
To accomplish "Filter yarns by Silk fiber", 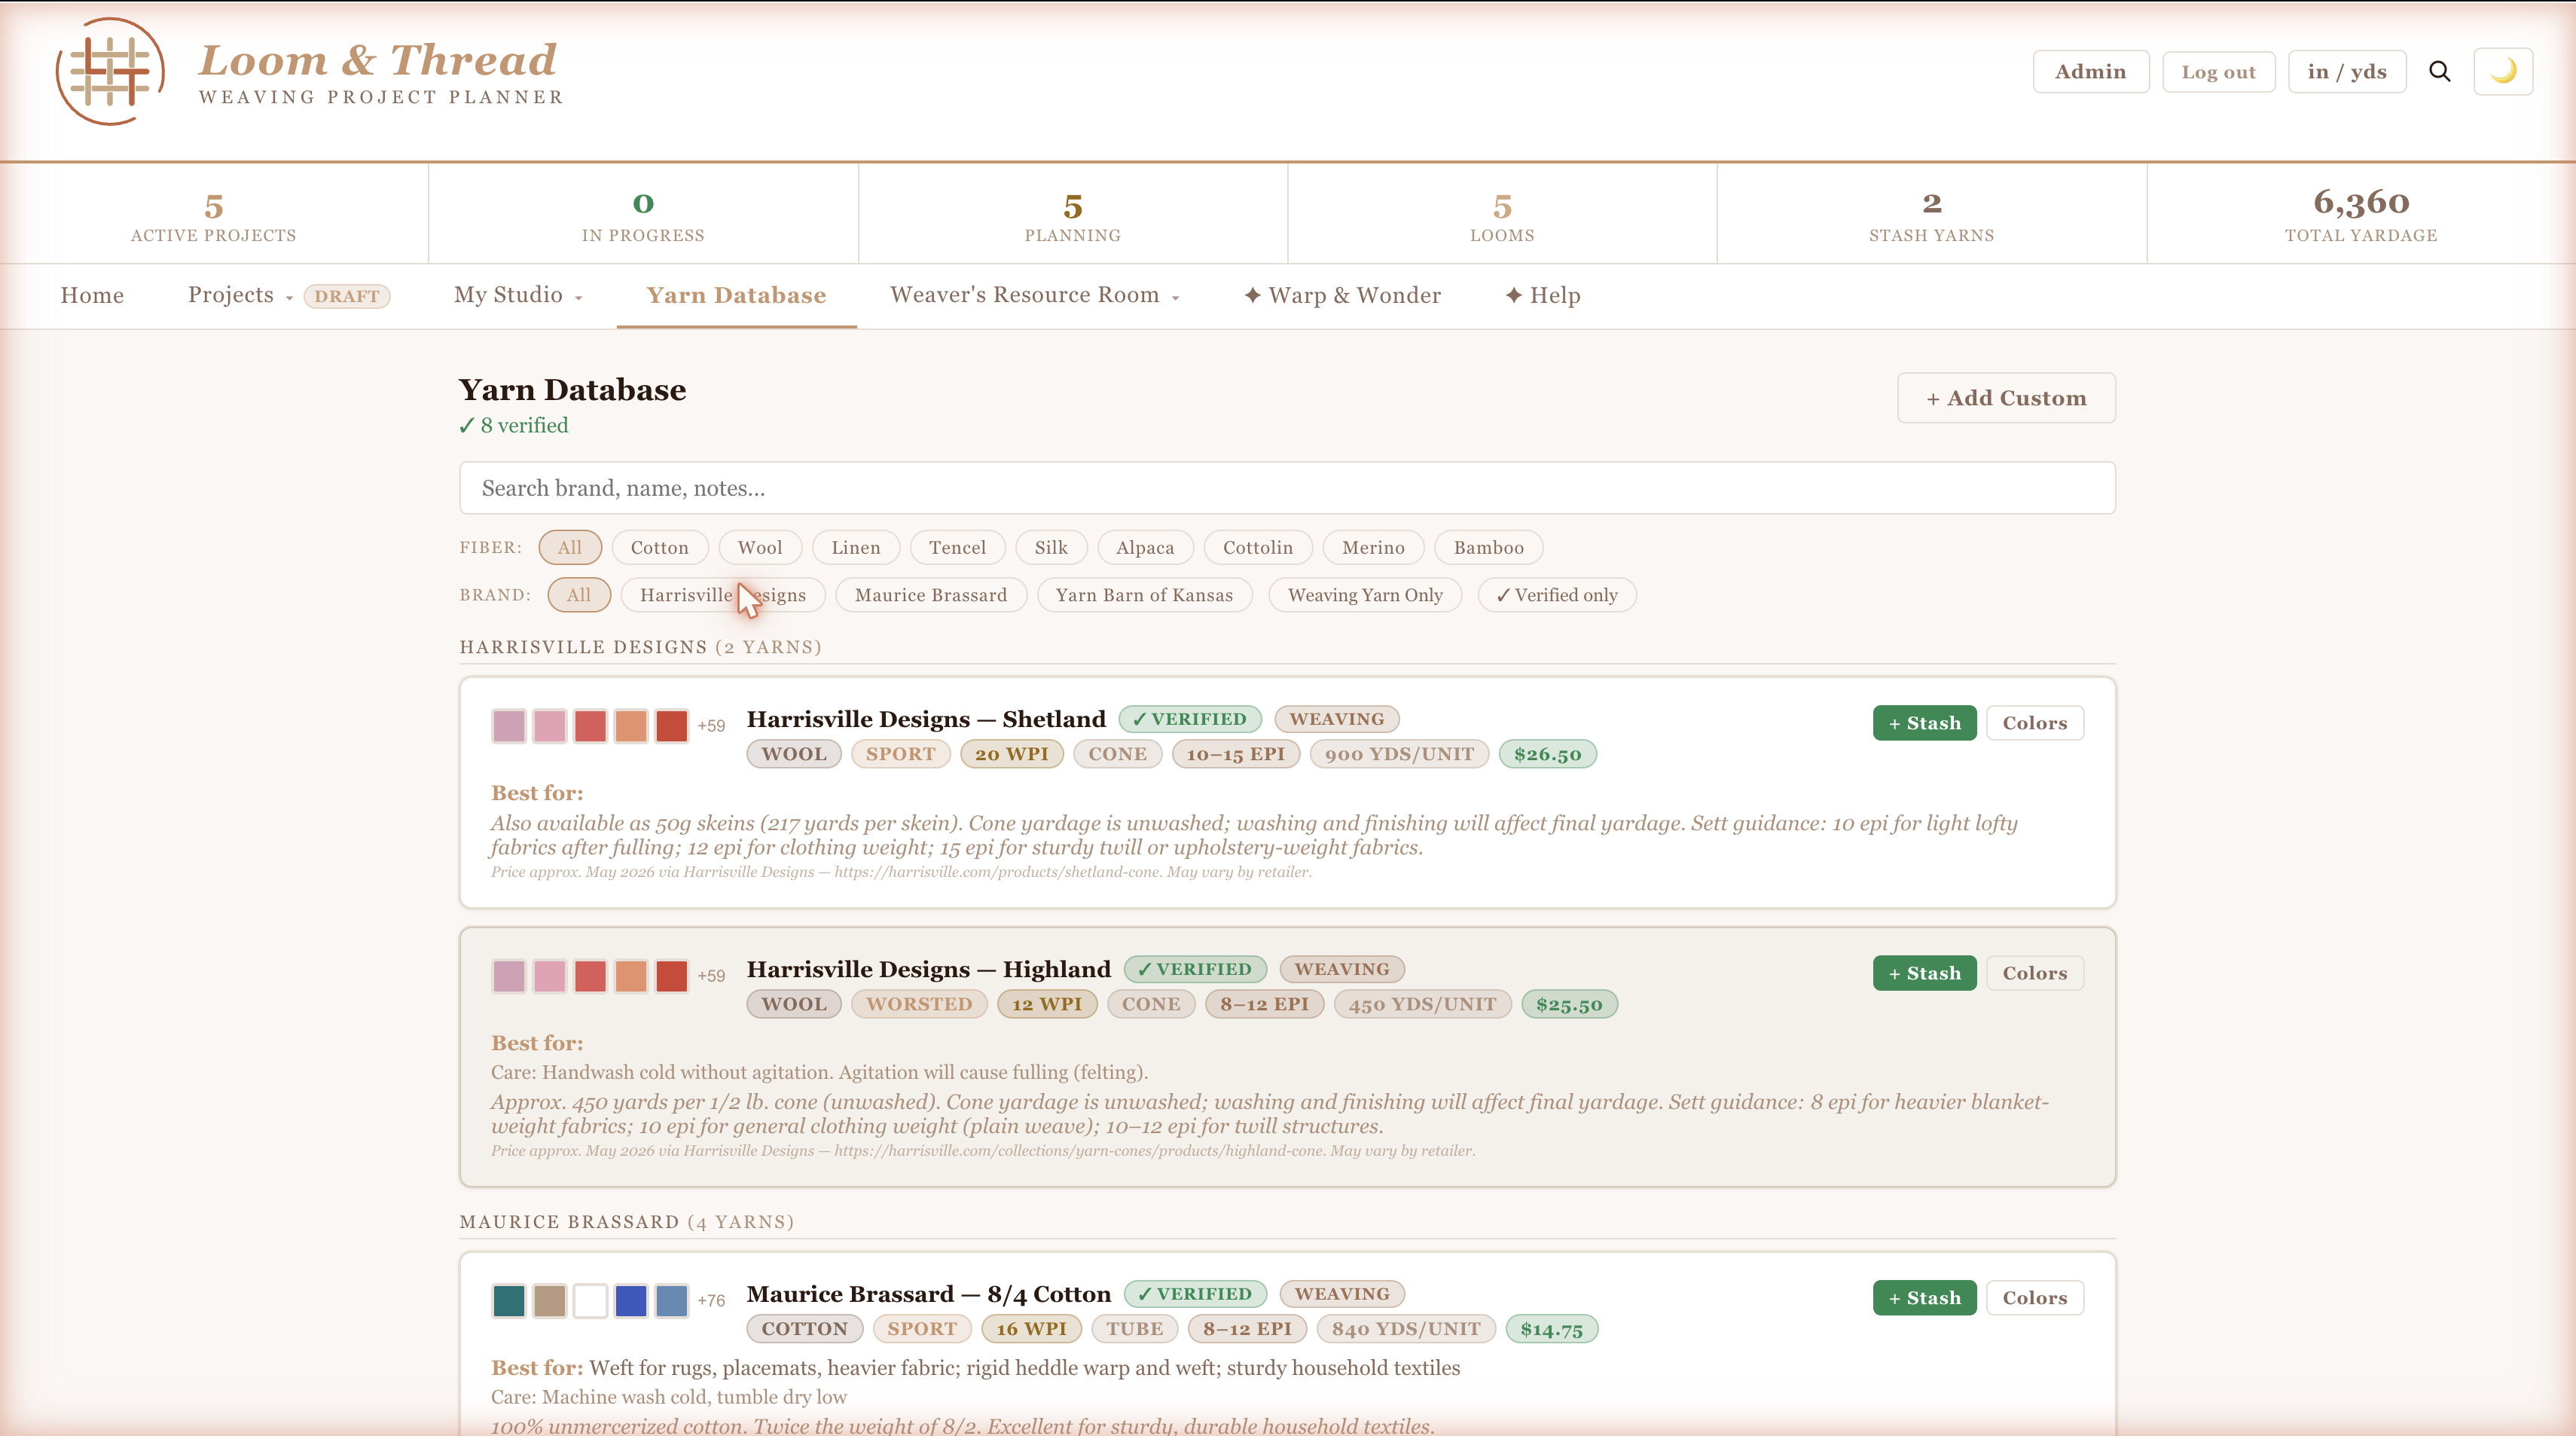I will click(x=1051, y=547).
